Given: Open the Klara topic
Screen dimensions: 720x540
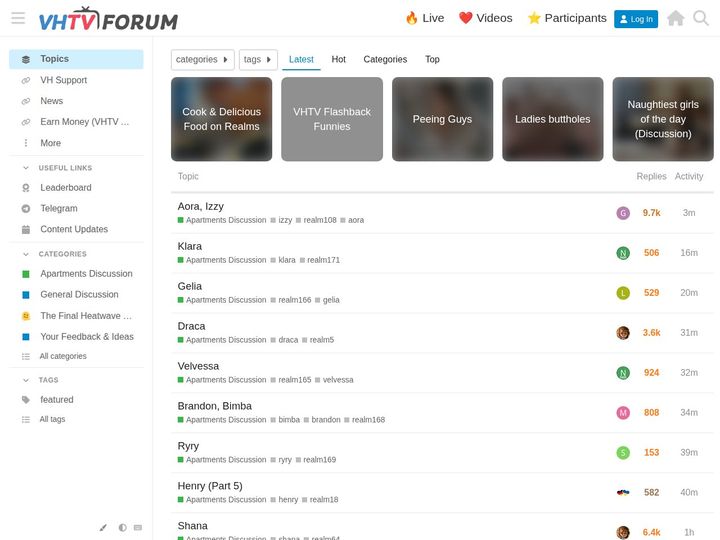Looking at the screenshot, I should [190, 247].
